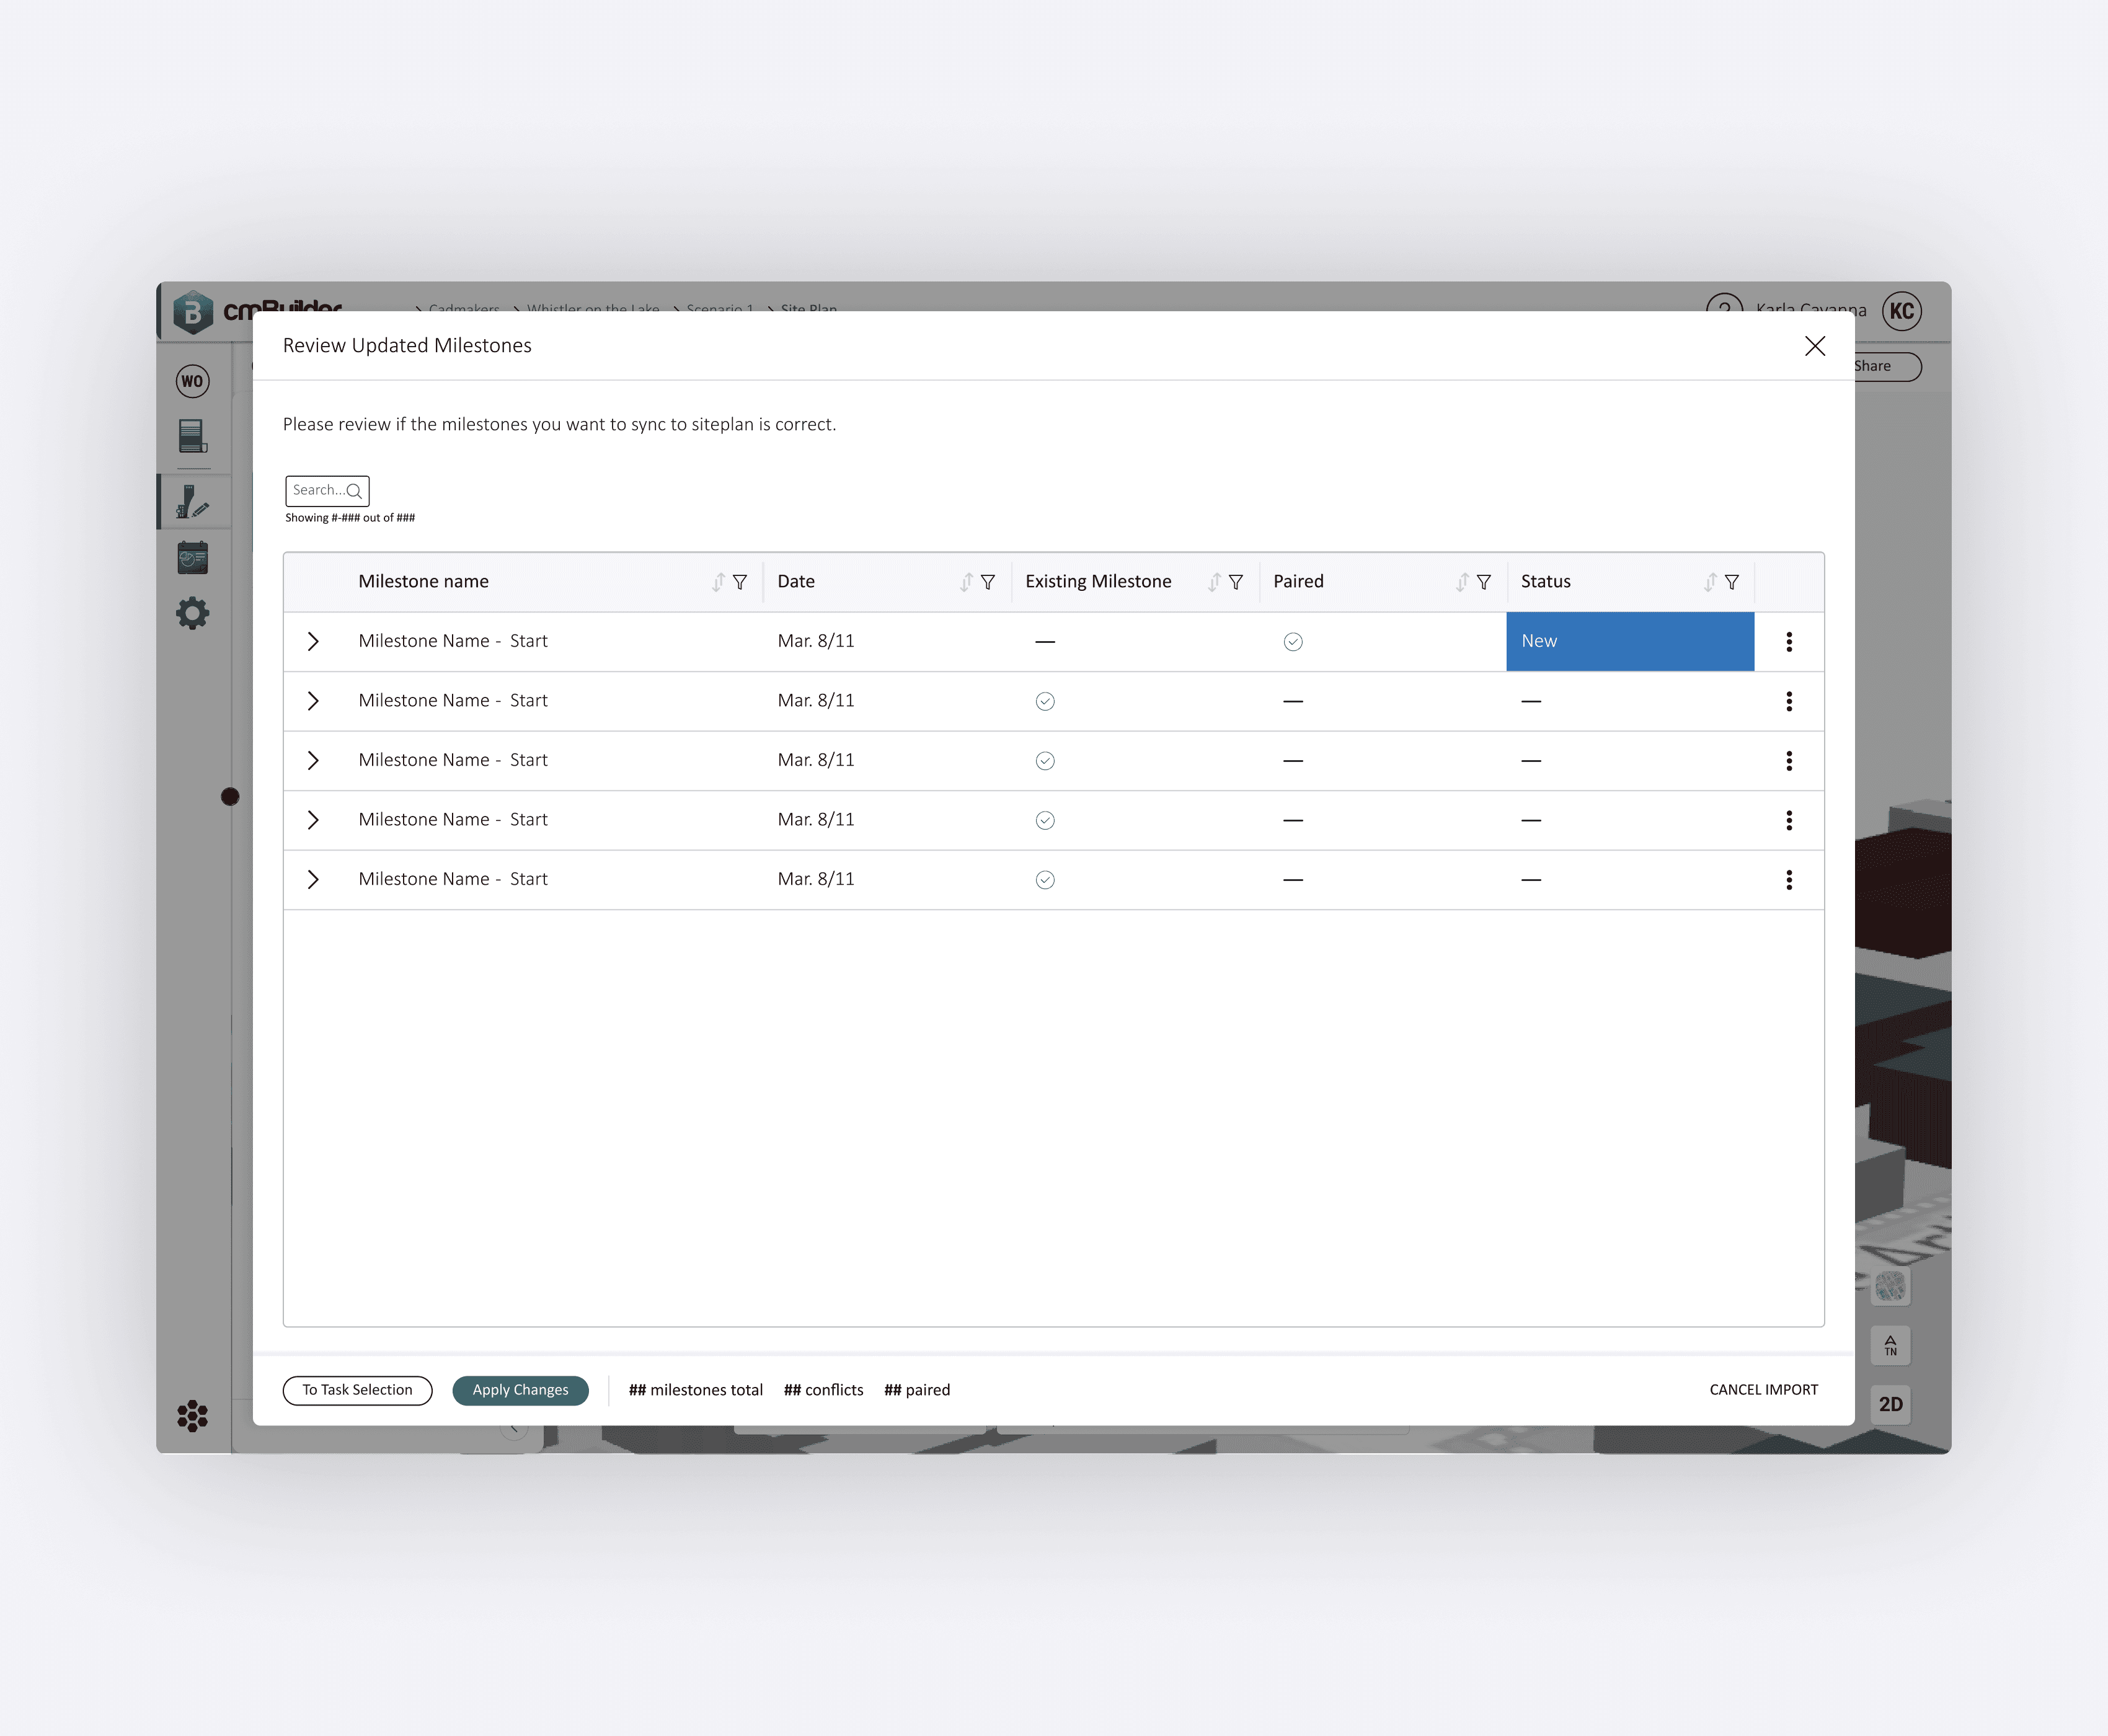Click the blue New status cell
Image resolution: width=2108 pixels, height=1736 pixels.
tap(1630, 642)
